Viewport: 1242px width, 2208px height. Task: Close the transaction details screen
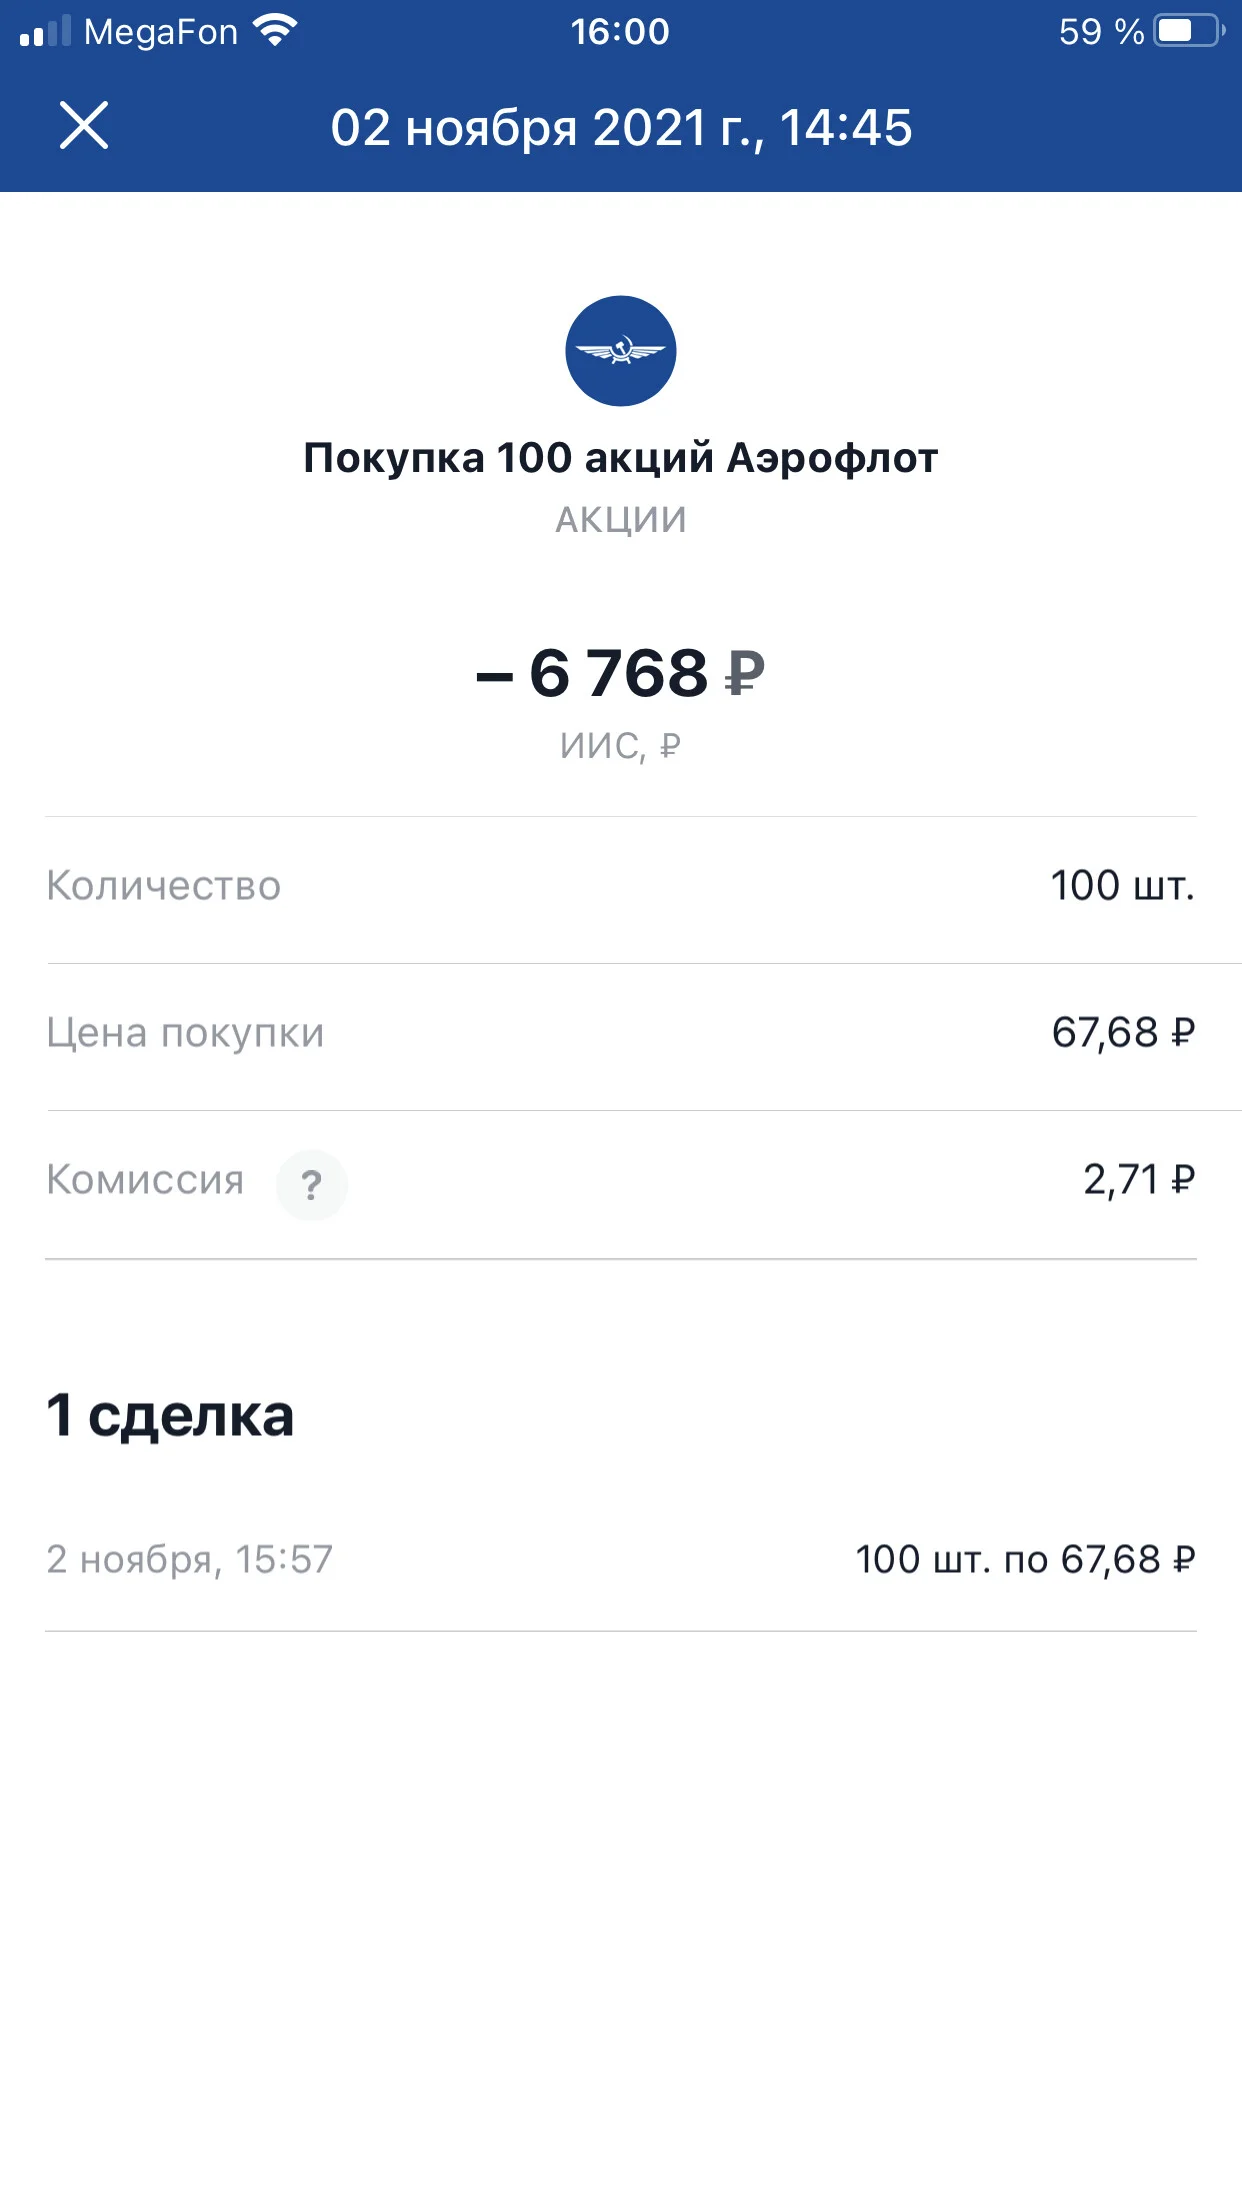pyautogui.click(x=84, y=126)
